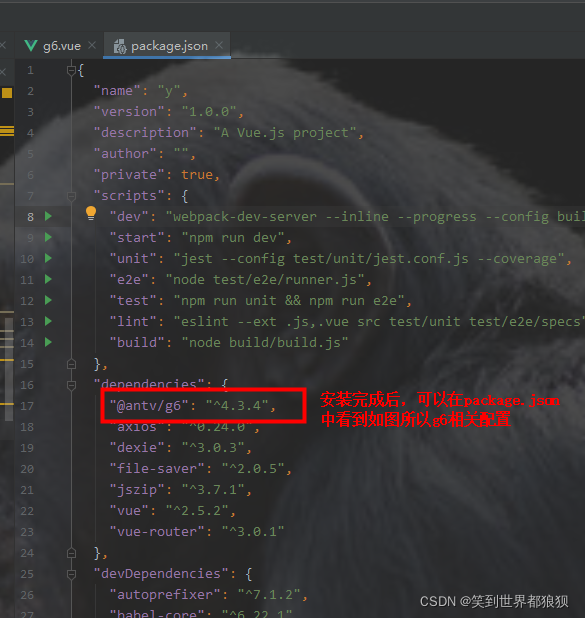The image size is (585, 618).
Task: Switch to the g6.vue tab
Action: coord(61,46)
